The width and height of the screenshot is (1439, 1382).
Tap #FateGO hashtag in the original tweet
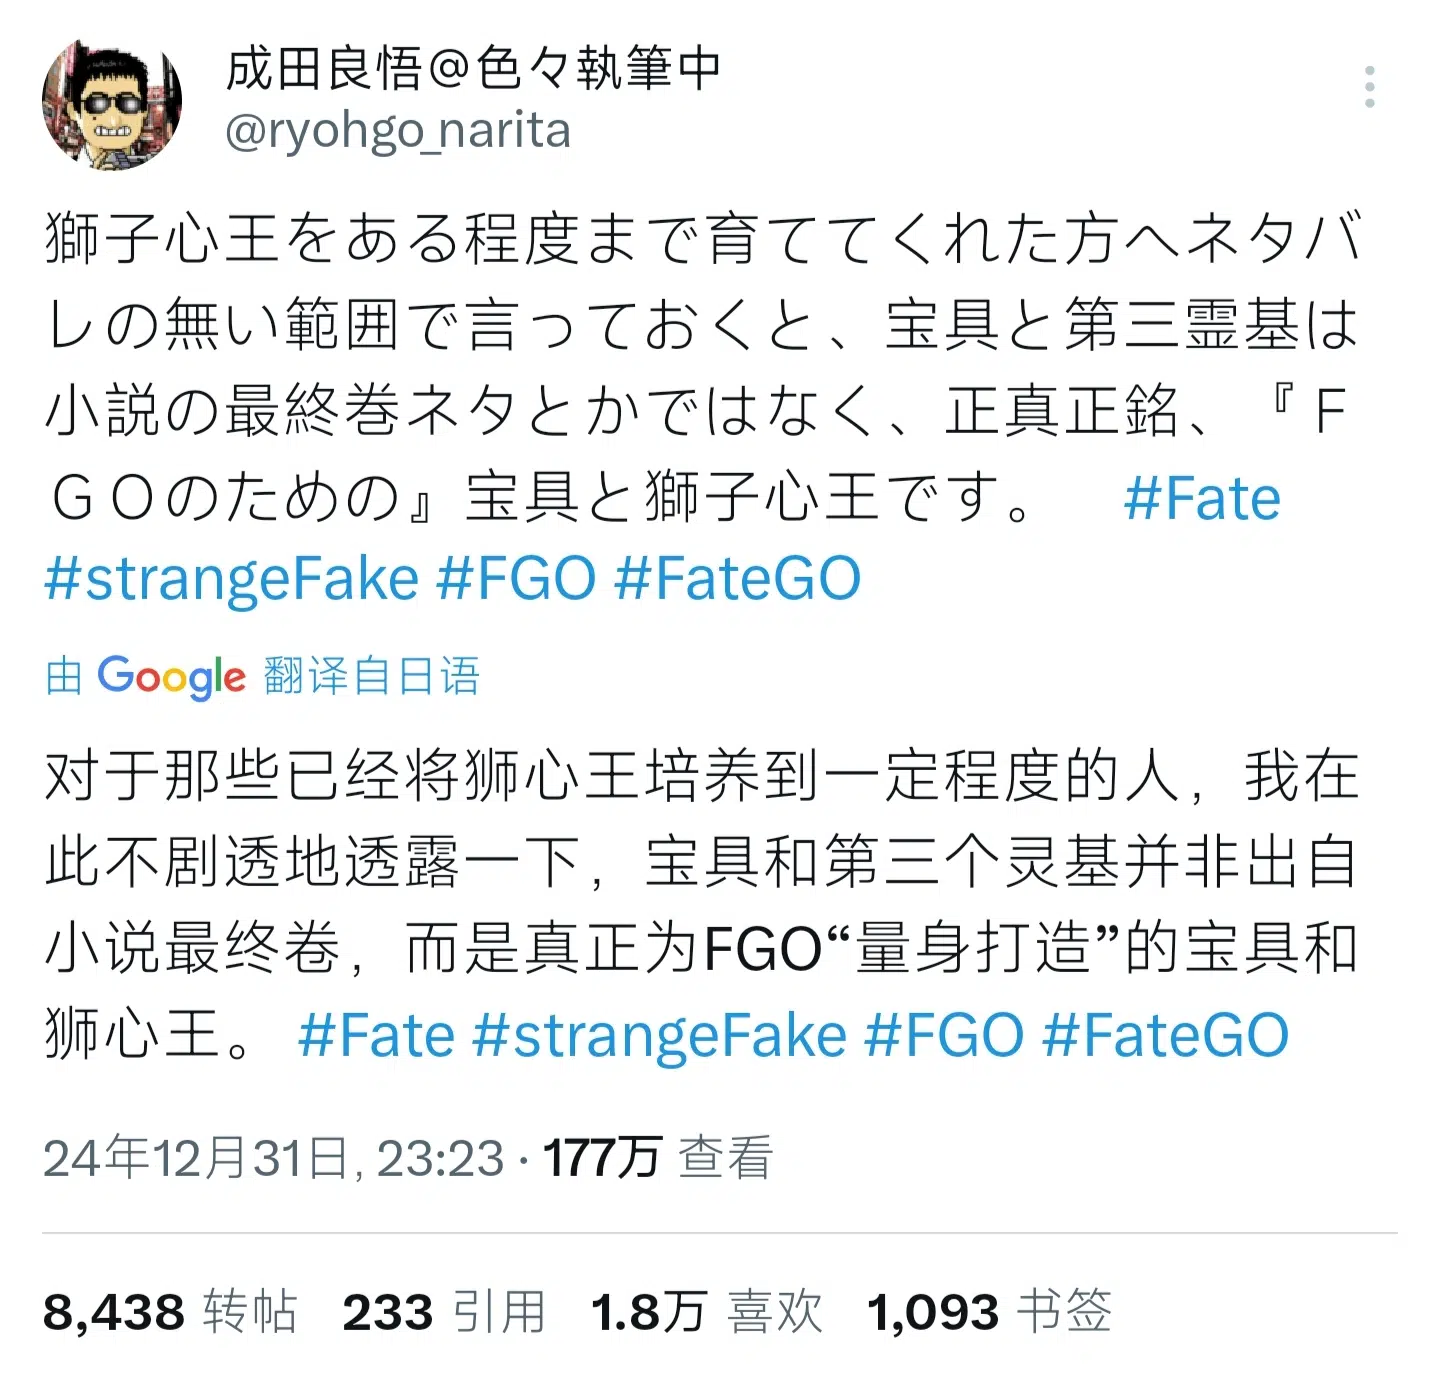737,579
